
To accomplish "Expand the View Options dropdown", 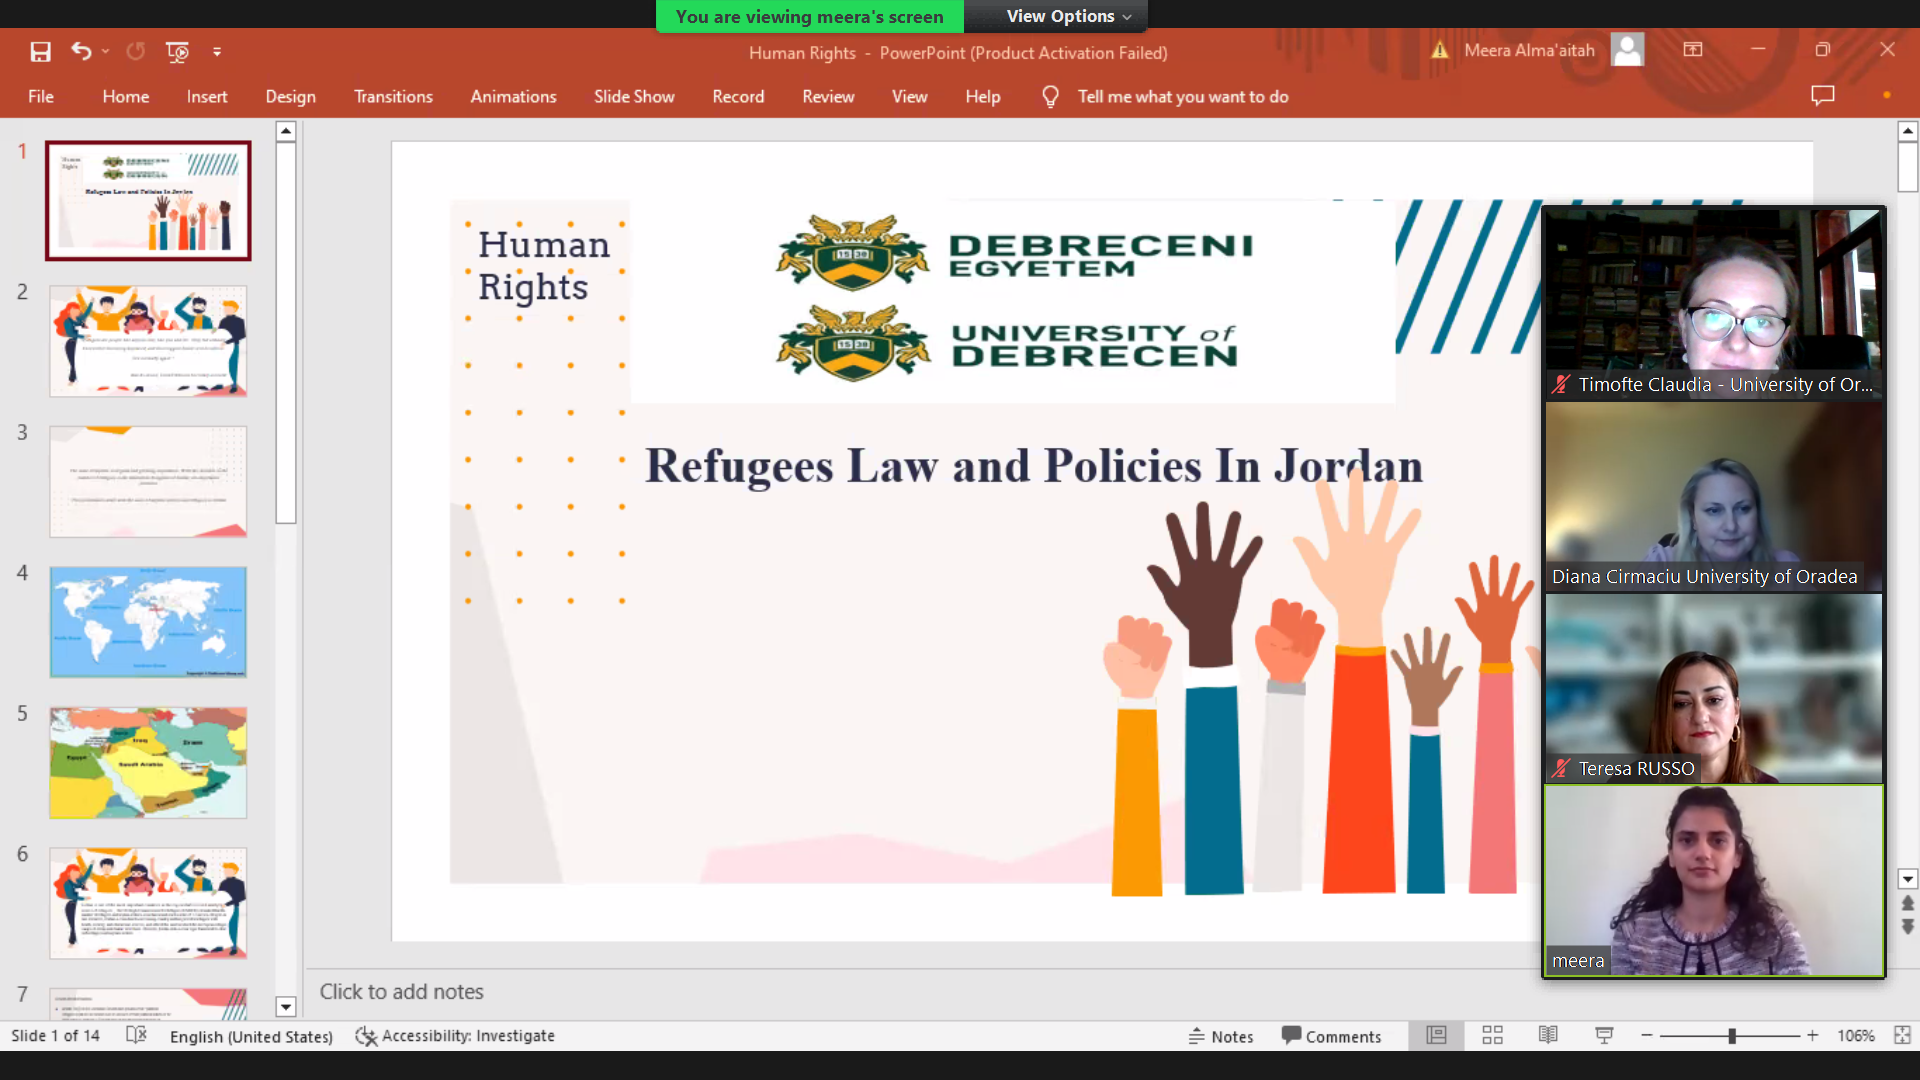I will point(1068,16).
